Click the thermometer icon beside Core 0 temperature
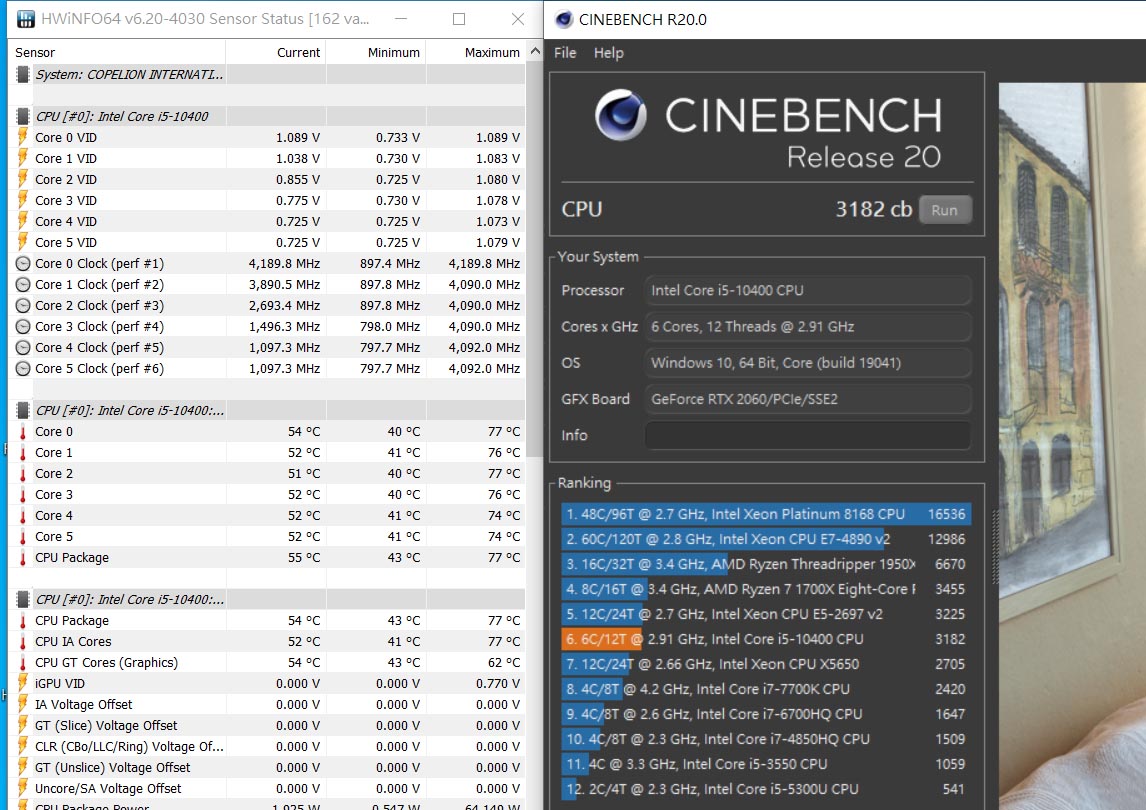The height and width of the screenshot is (810, 1146). 23,432
